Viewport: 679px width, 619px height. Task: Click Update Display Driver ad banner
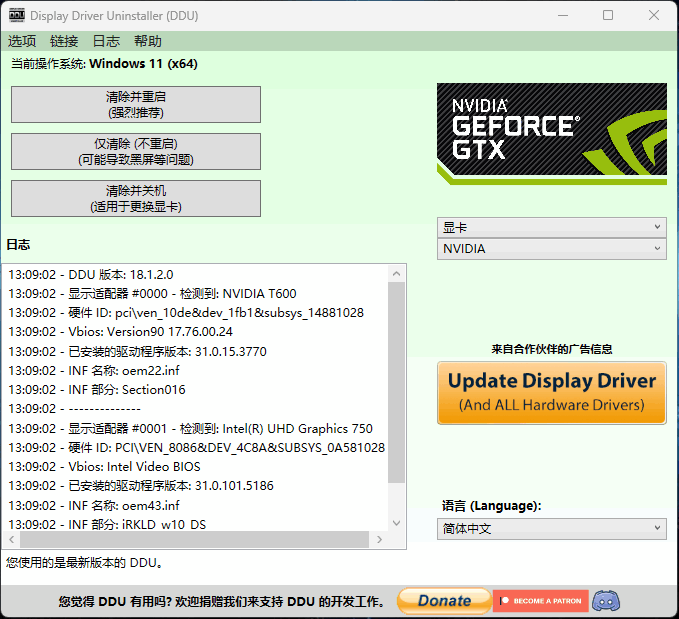(x=552, y=393)
